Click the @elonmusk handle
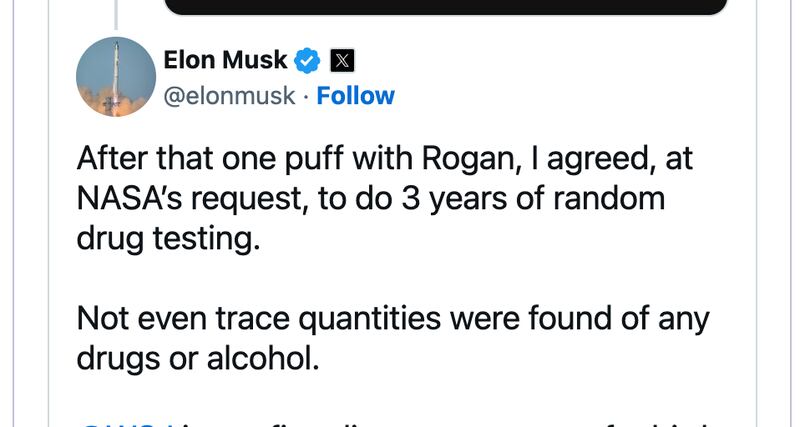Viewport: 800px width, 427px height. pos(230,95)
